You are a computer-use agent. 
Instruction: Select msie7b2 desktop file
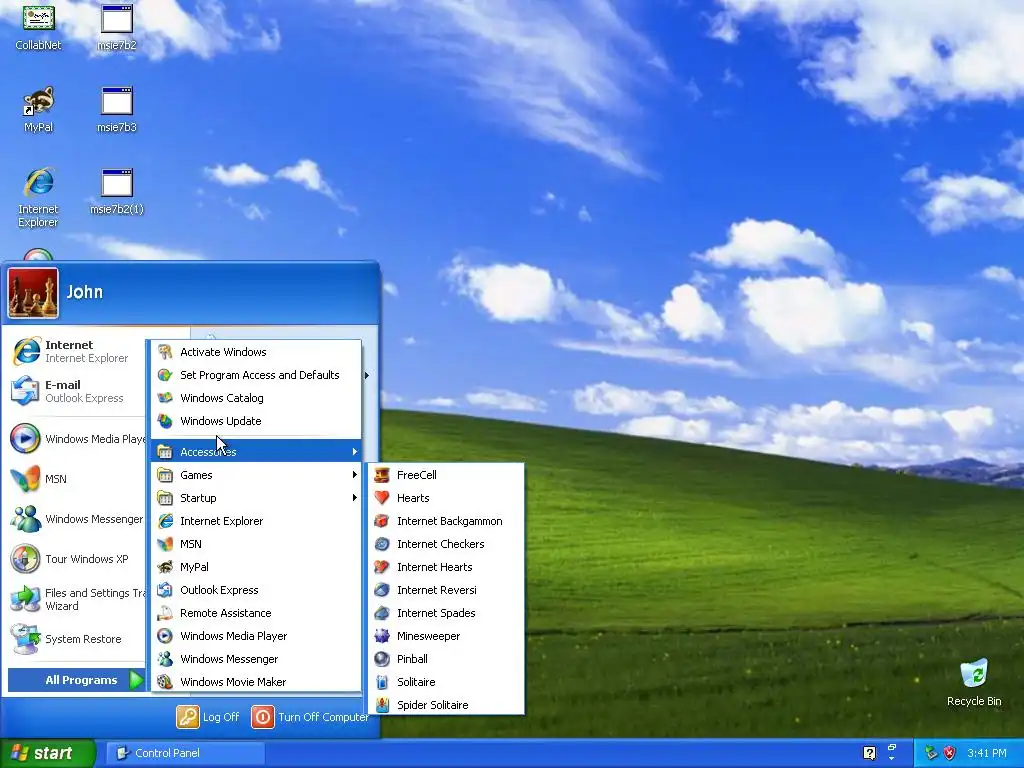(117, 27)
